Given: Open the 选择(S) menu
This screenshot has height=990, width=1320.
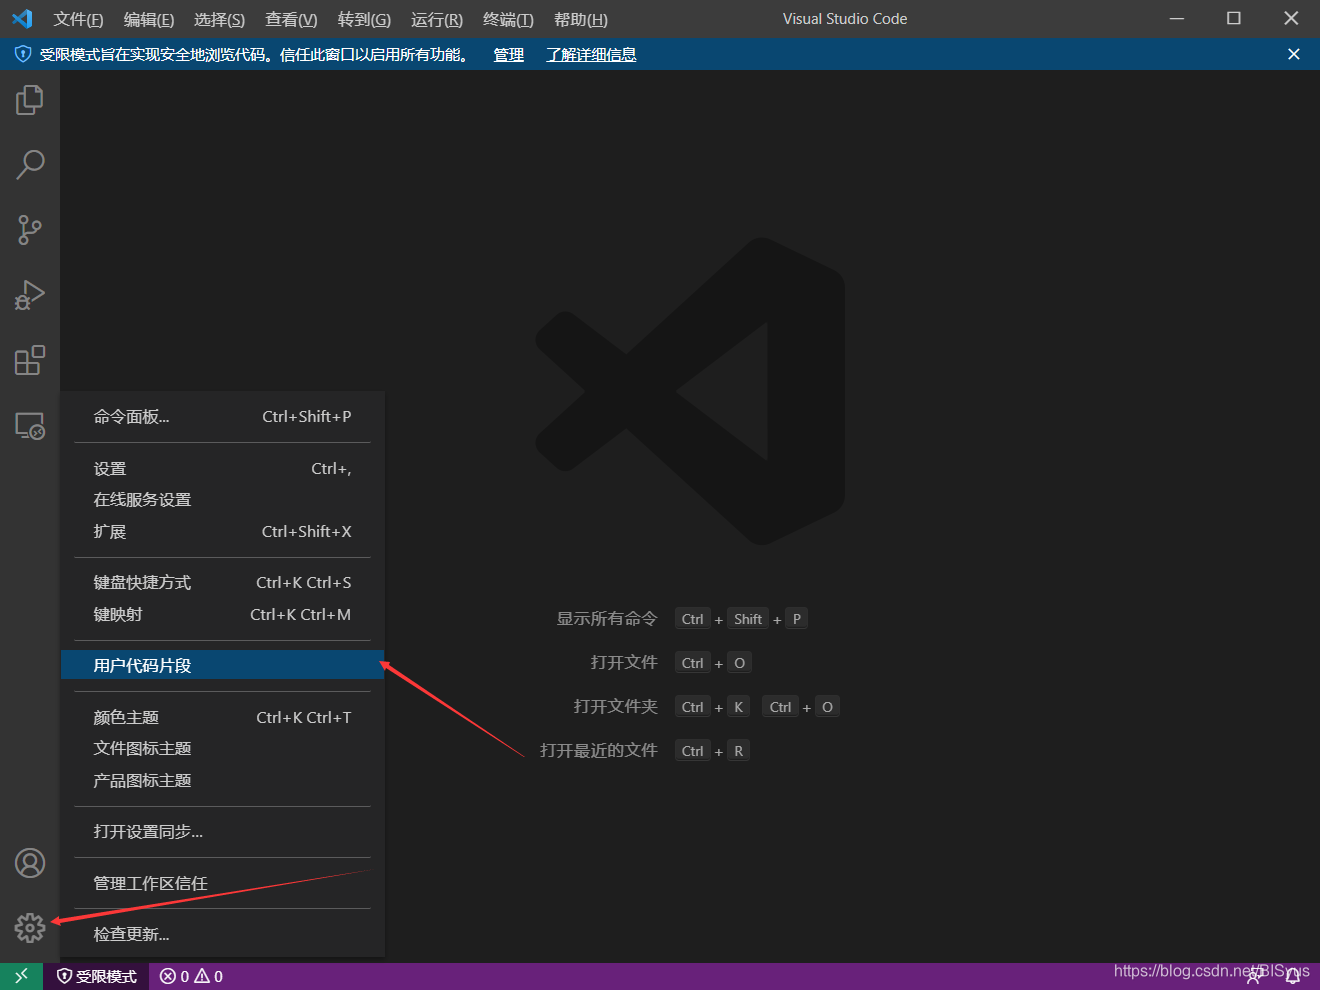Looking at the screenshot, I should pos(219,20).
